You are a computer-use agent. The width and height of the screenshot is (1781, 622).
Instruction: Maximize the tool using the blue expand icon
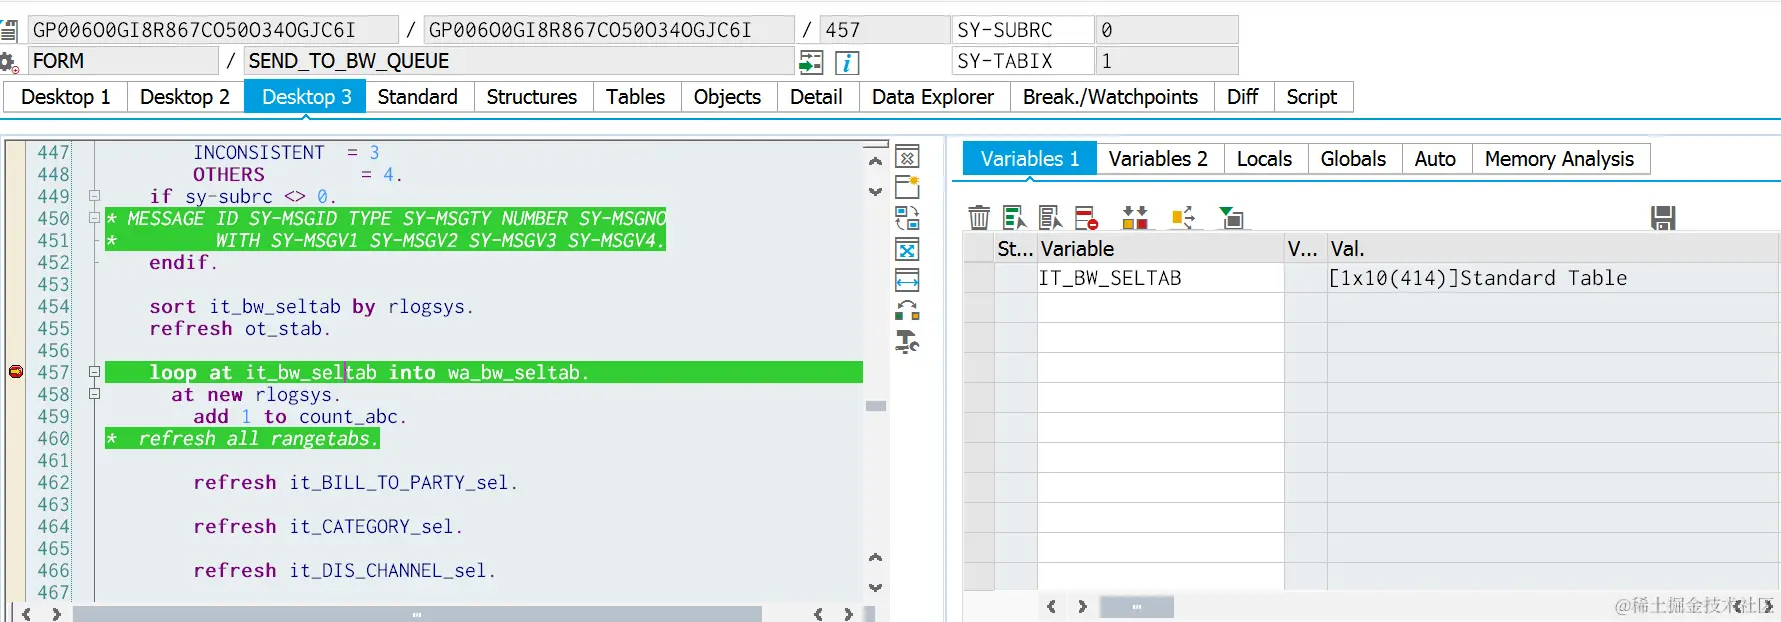(x=907, y=250)
